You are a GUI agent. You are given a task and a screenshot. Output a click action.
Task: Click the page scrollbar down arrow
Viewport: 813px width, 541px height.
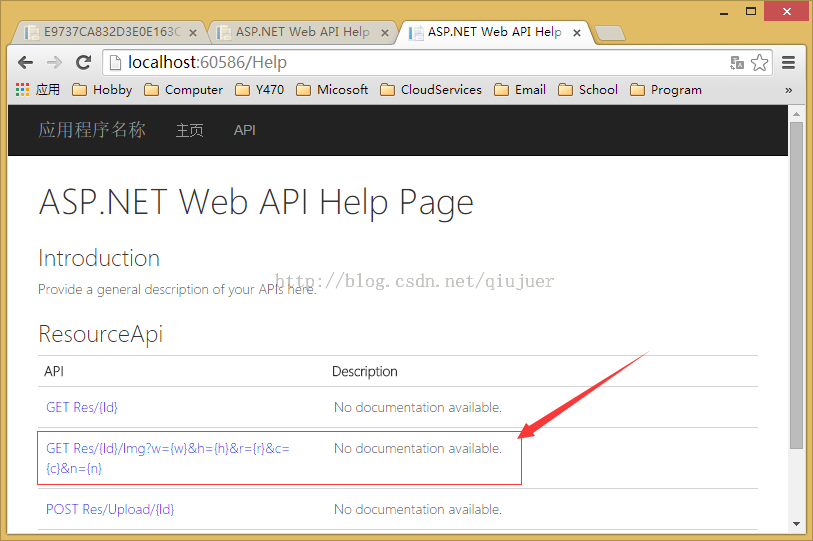coord(796,524)
